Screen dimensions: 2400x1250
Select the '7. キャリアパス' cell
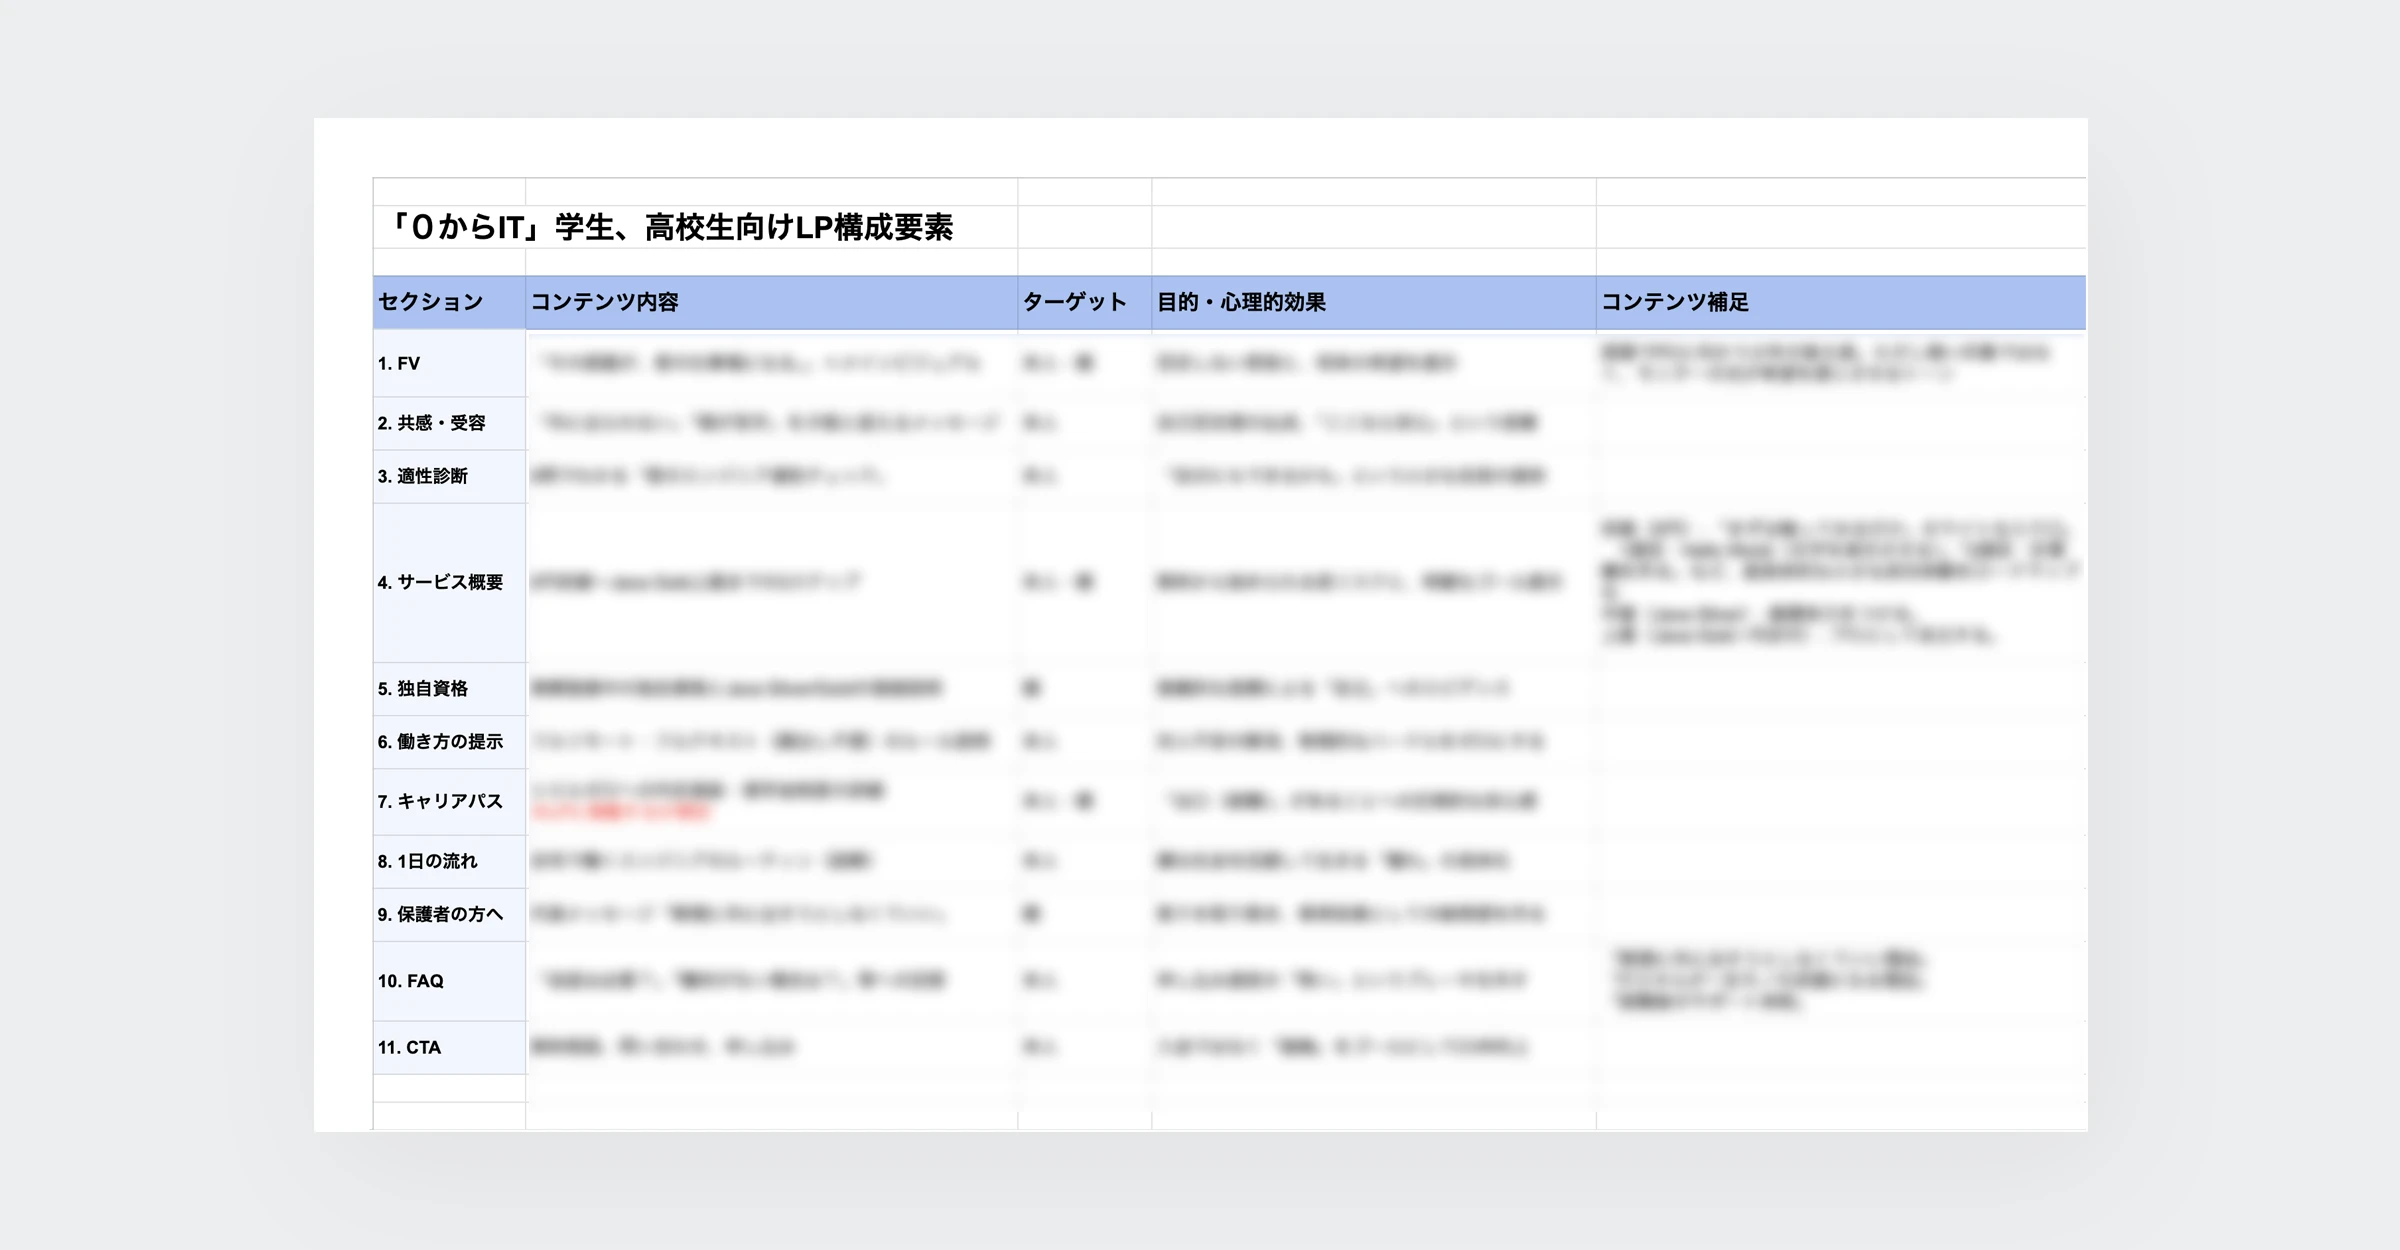(x=449, y=801)
